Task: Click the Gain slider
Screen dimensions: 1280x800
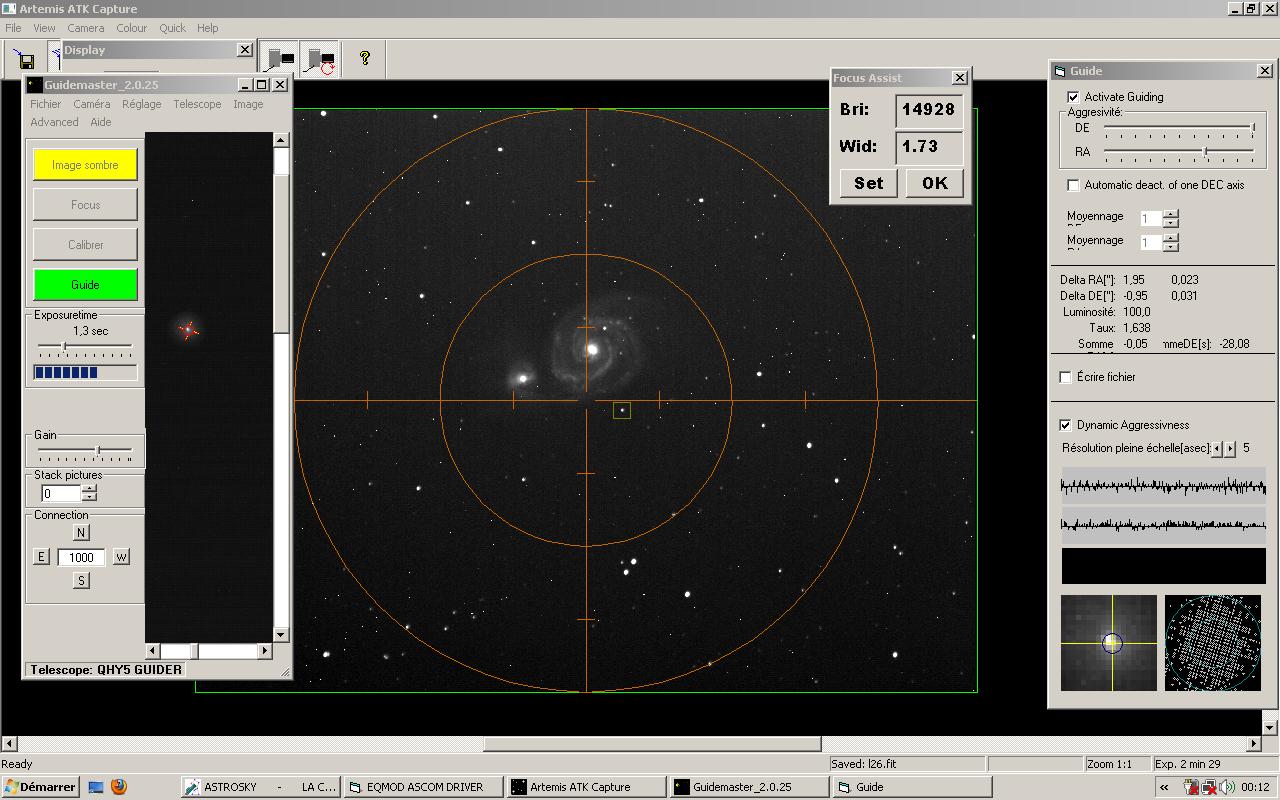Action: click(x=85, y=450)
